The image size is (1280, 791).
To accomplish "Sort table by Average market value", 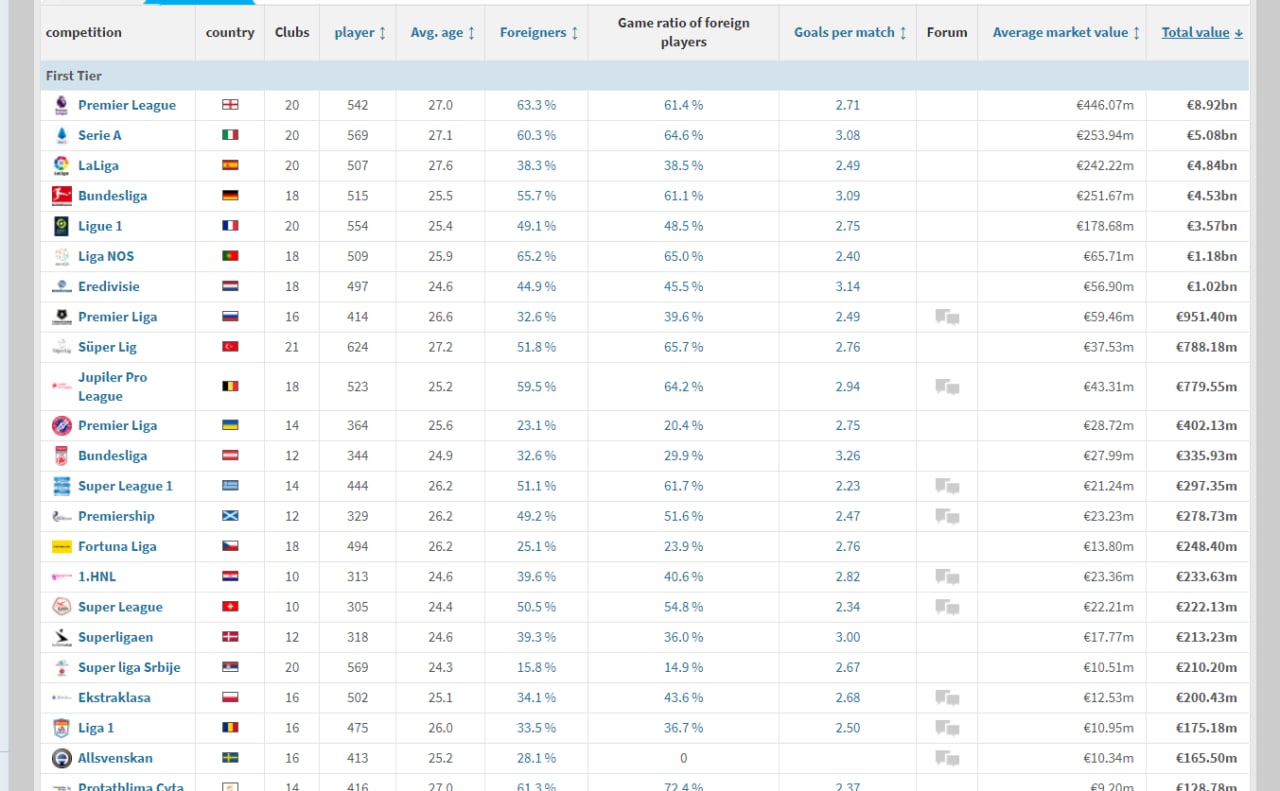I will tap(1066, 32).
